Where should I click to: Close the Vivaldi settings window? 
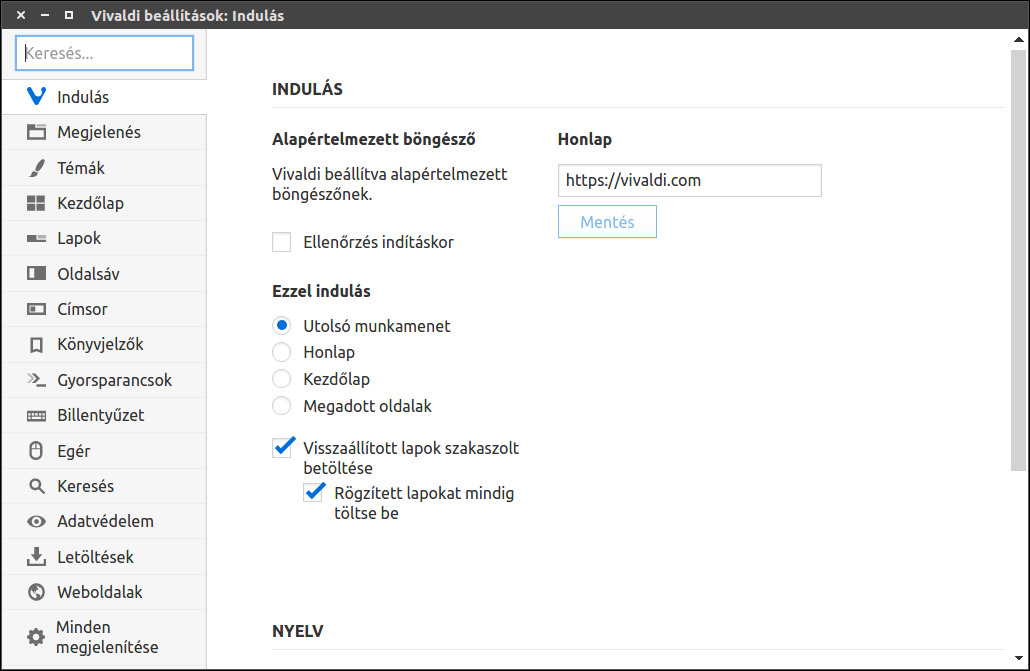[x=21, y=15]
